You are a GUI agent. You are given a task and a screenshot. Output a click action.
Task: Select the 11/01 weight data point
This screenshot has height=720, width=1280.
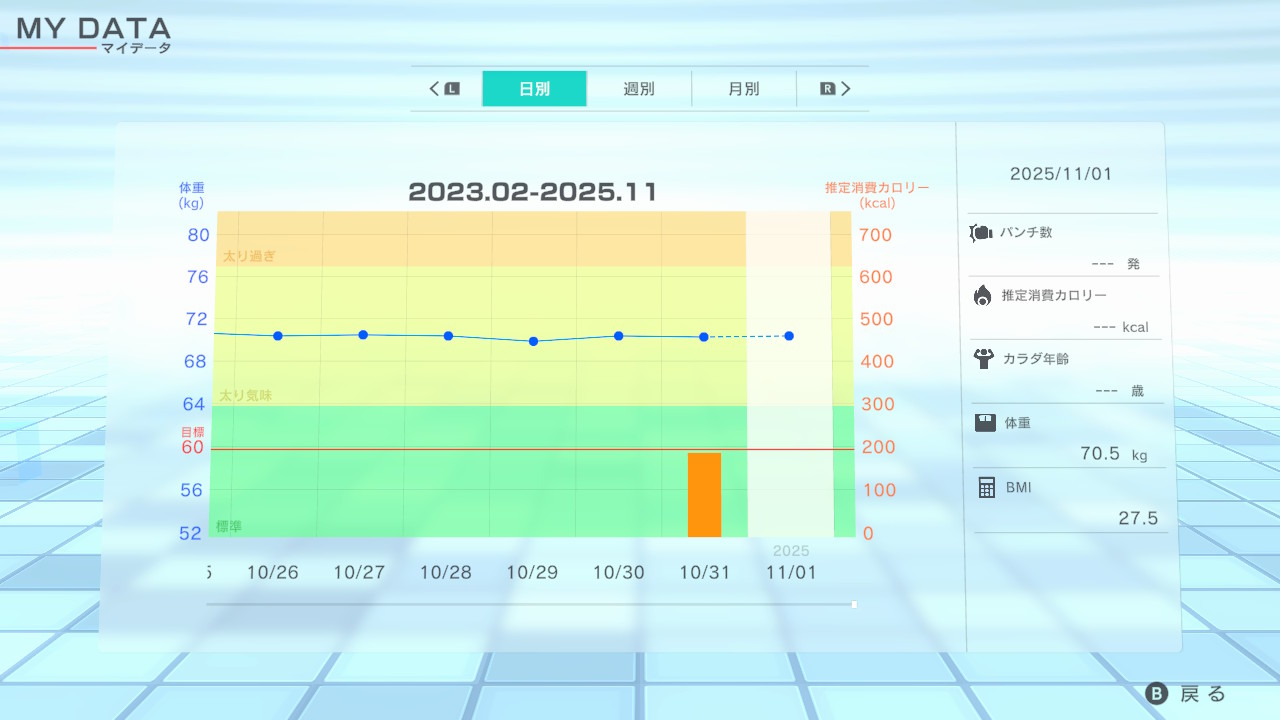(789, 336)
